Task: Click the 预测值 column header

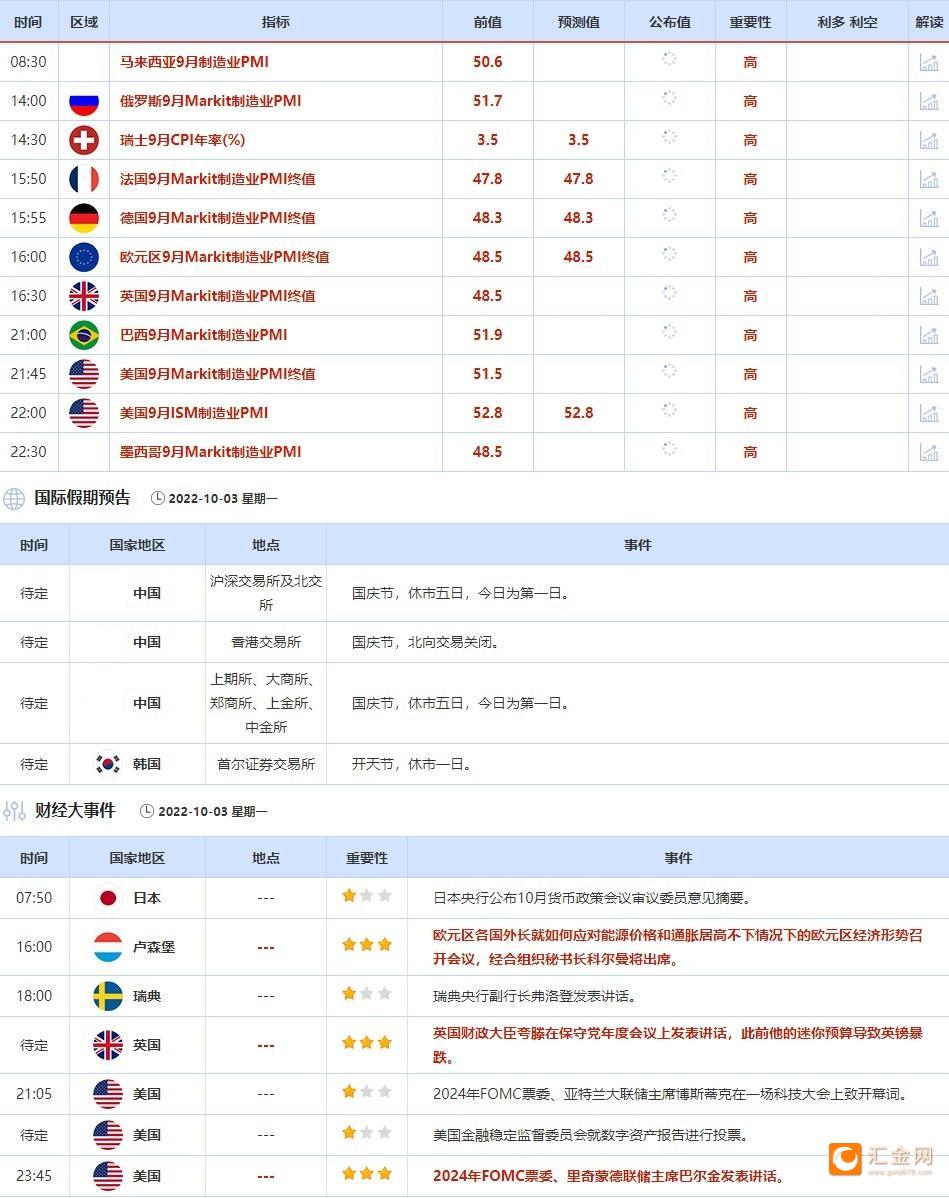Action: coord(578,21)
